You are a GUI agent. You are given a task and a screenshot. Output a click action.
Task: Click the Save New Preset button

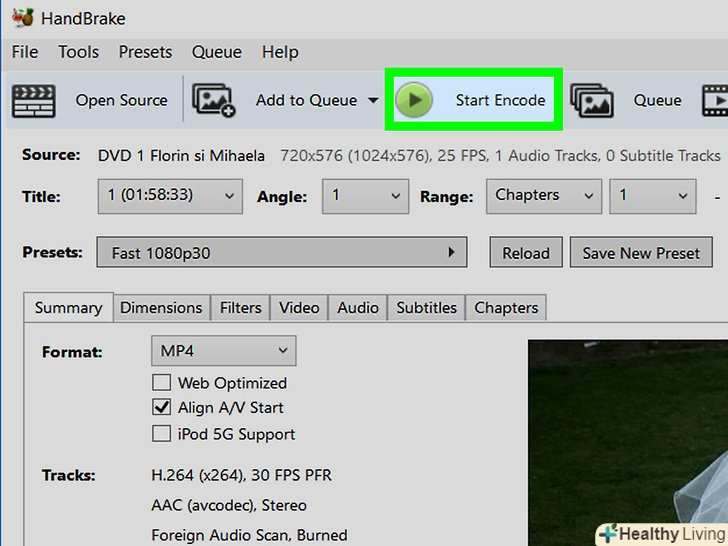click(641, 252)
